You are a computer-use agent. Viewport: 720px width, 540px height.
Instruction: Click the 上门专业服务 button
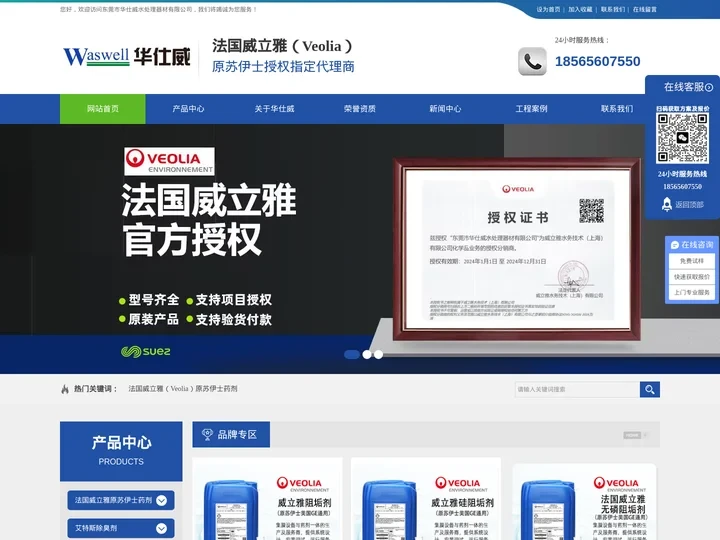click(x=692, y=292)
